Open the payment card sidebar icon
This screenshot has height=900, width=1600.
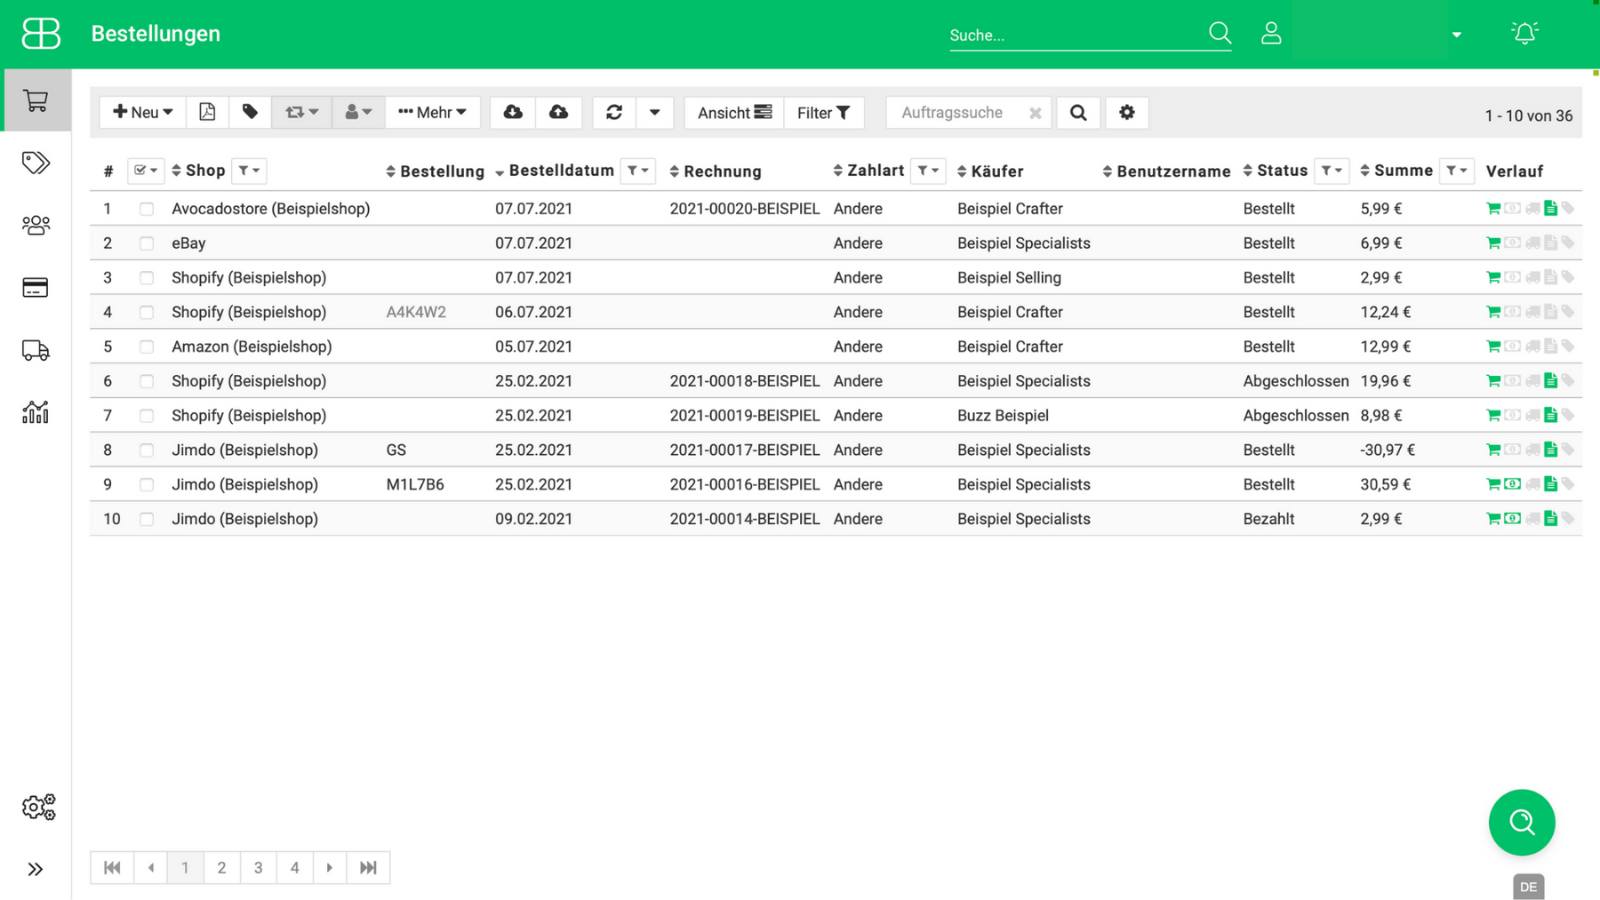coord(36,288)
